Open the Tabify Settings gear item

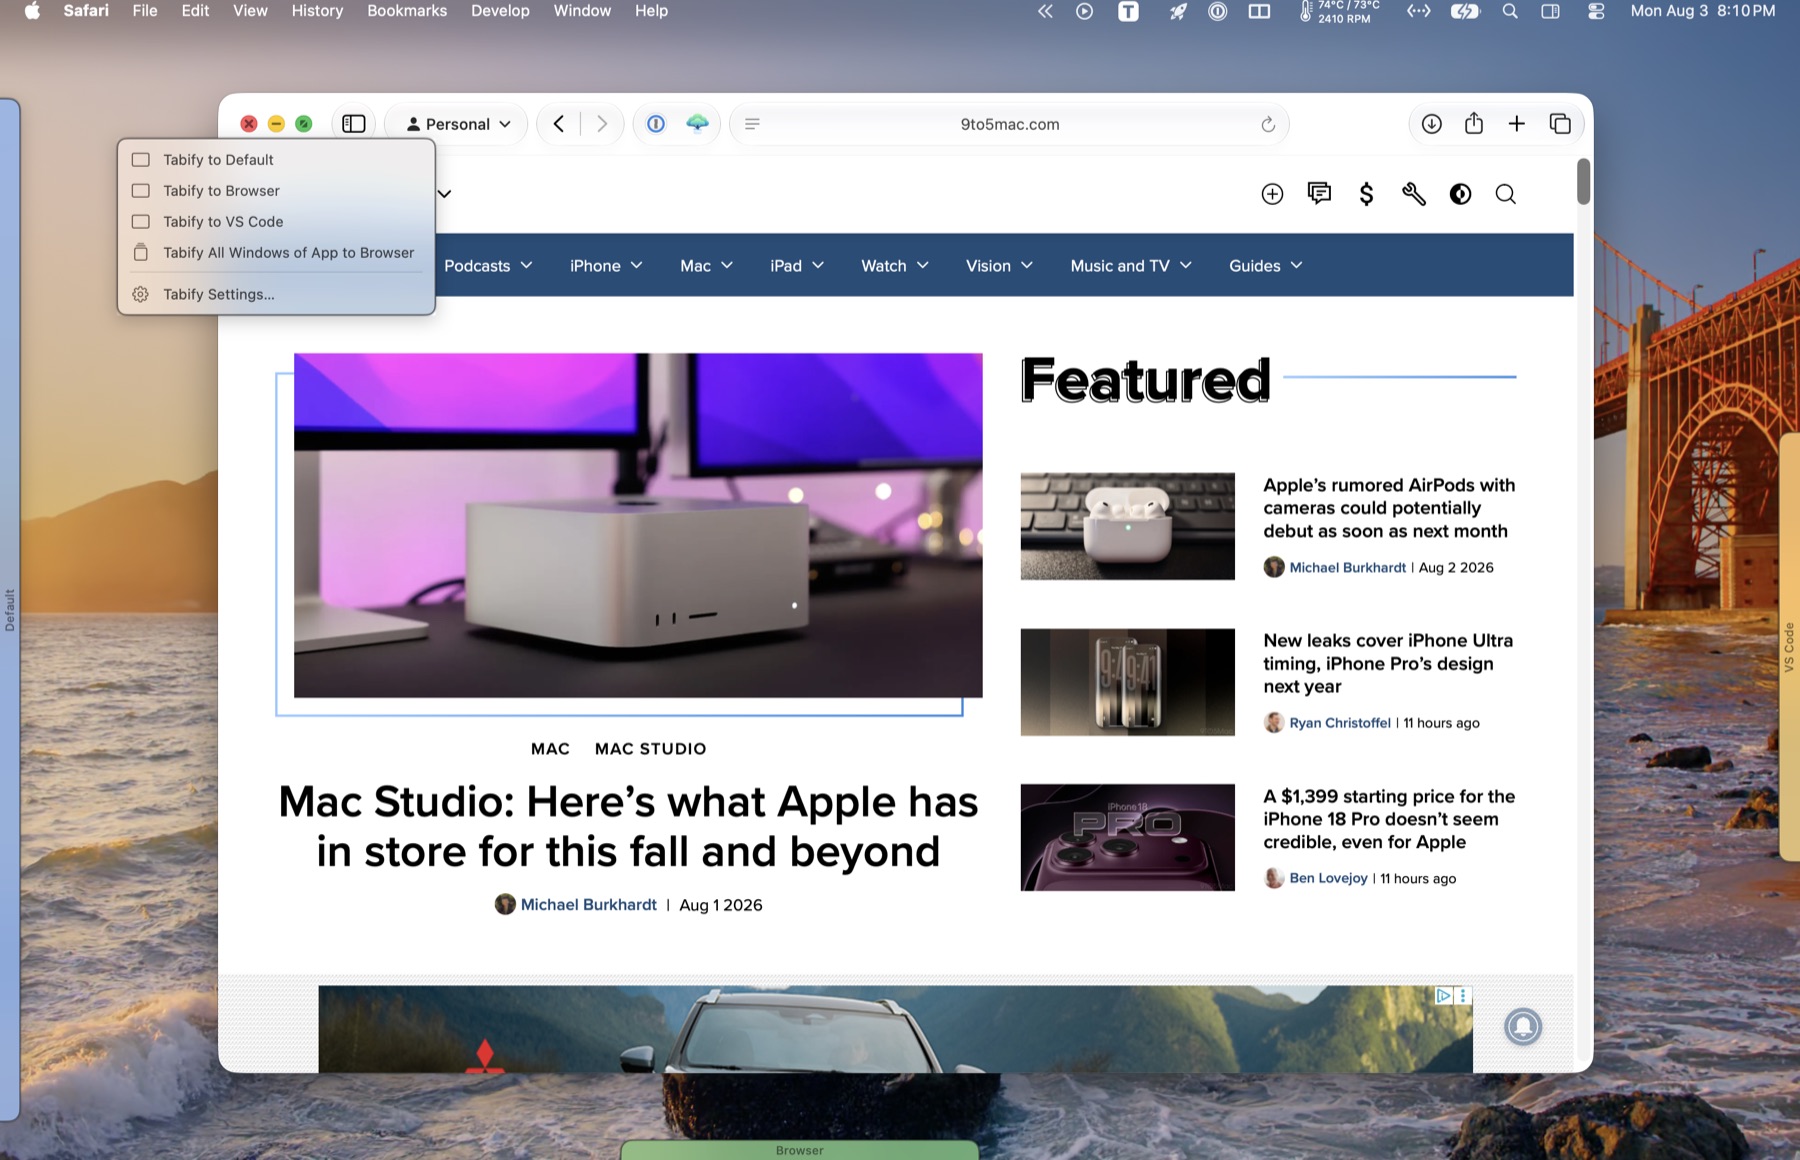coord(276,294)
